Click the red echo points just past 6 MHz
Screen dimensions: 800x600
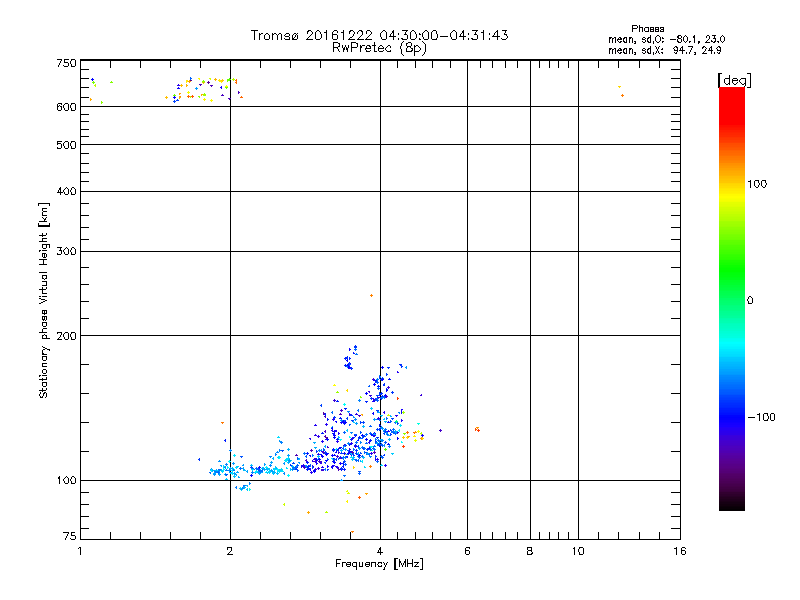point(477,429)
